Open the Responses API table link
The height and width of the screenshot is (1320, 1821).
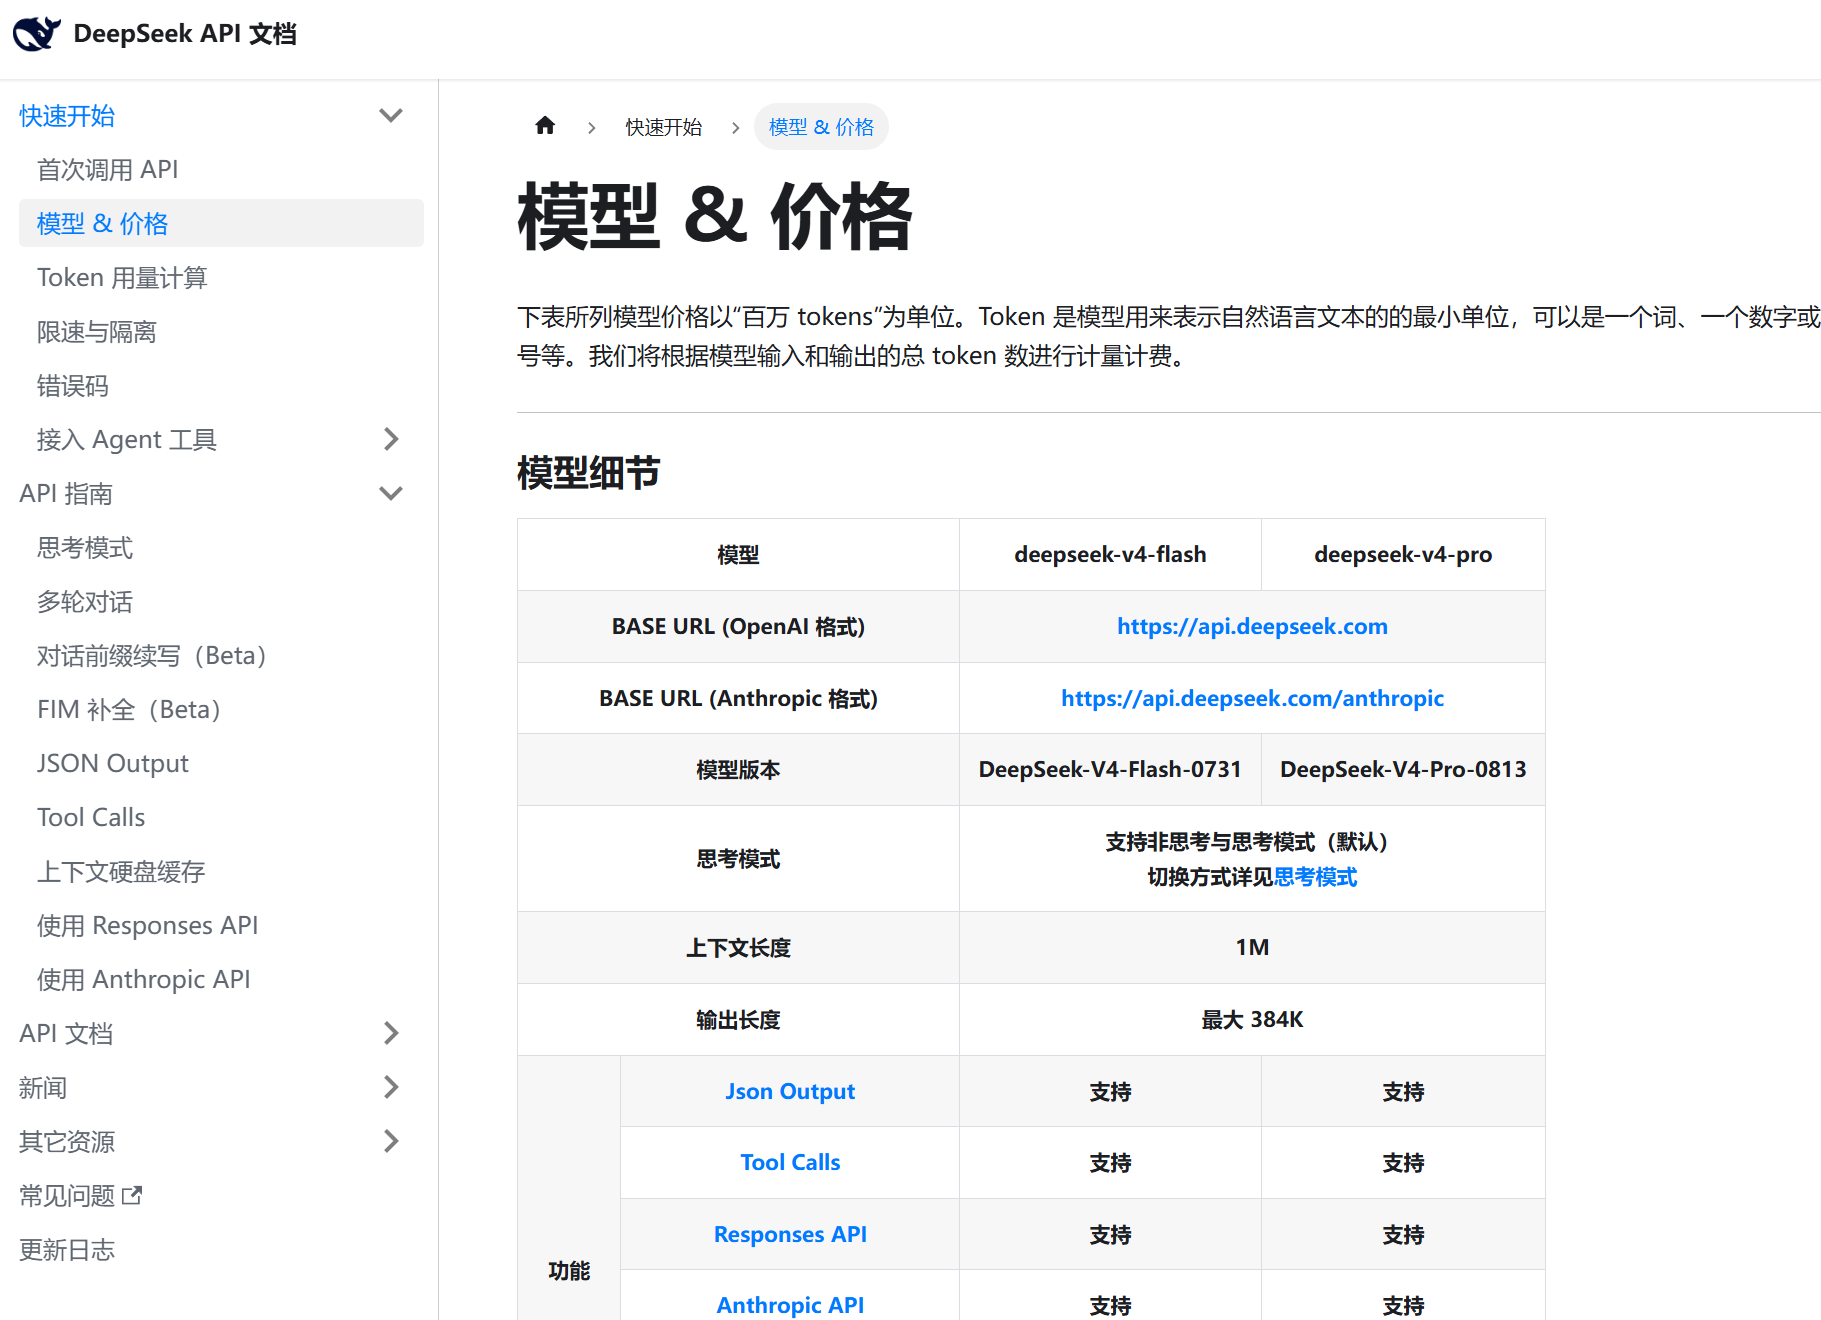click(790, 1234)
